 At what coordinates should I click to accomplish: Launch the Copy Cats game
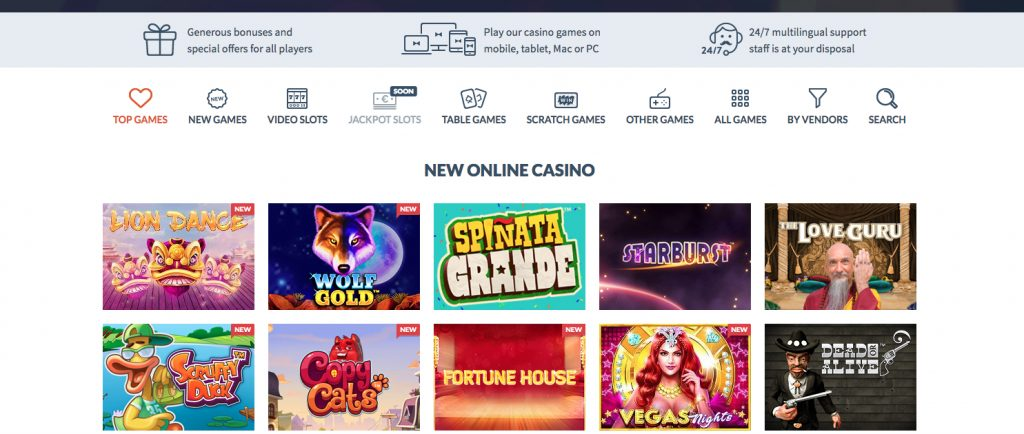click(x=344, y=377)
